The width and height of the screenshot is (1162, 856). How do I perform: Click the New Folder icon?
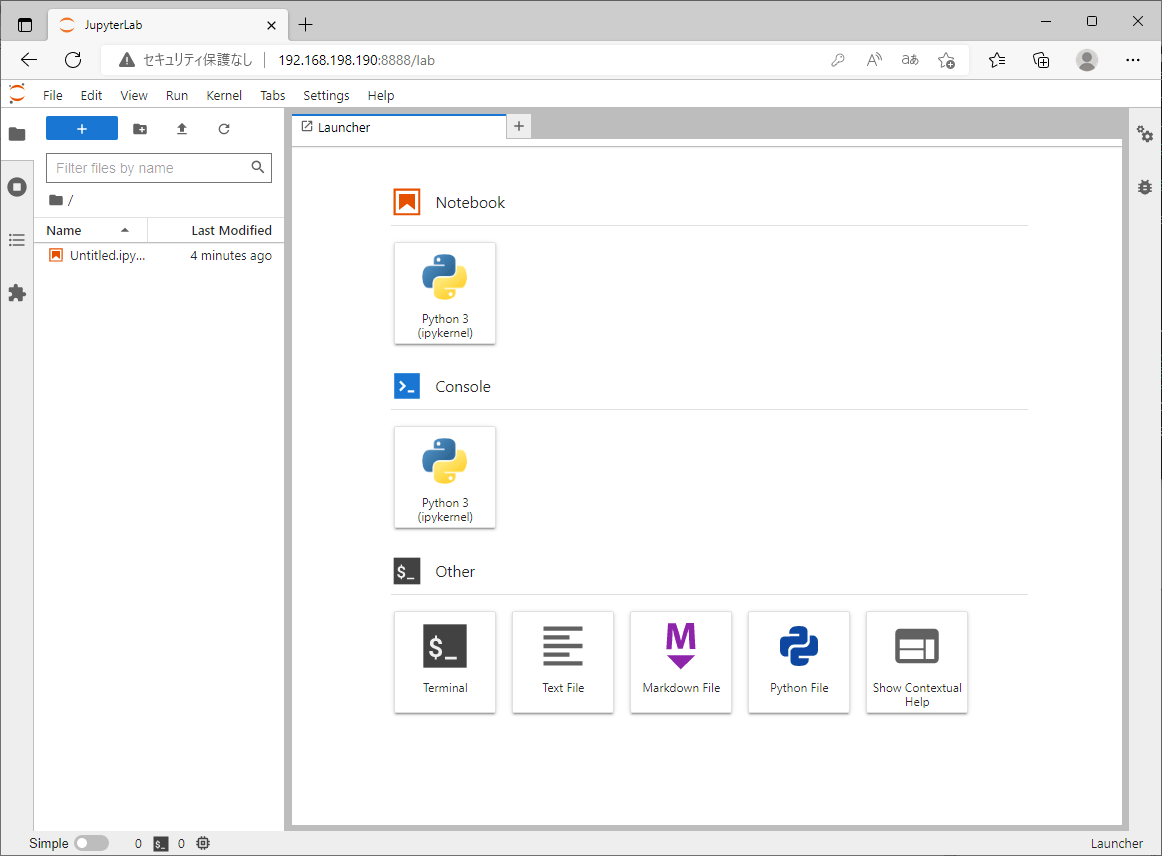(x=140, y=129)
